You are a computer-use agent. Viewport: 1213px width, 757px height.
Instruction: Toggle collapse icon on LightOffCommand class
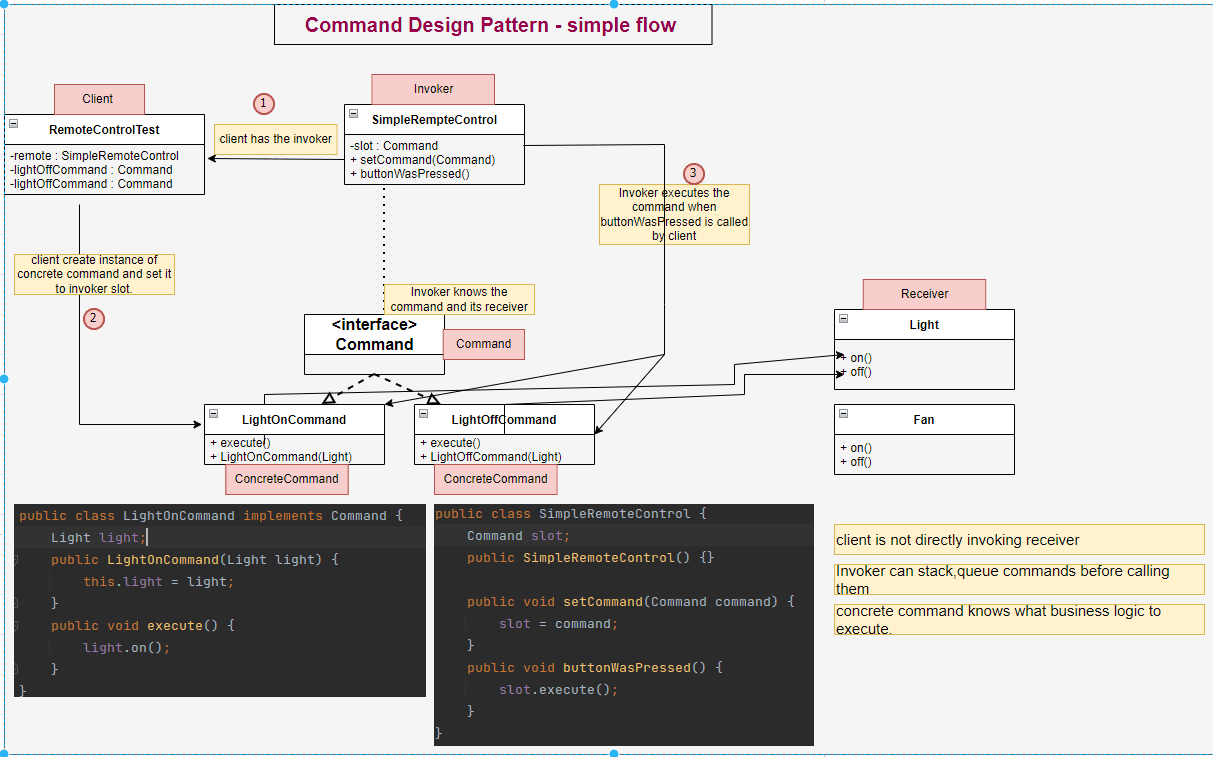[423, 414]
